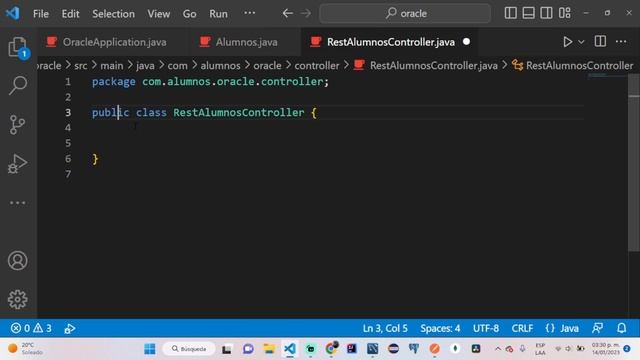
Task: Open Customize Layout options
Action: pos(565,13)
